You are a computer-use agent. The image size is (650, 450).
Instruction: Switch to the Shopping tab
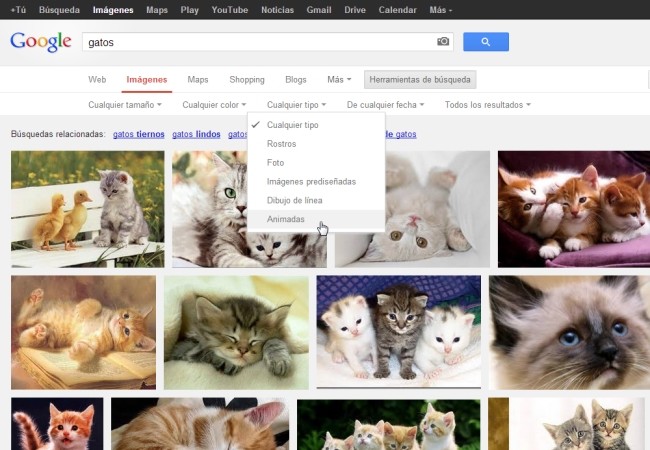(247, 80)
